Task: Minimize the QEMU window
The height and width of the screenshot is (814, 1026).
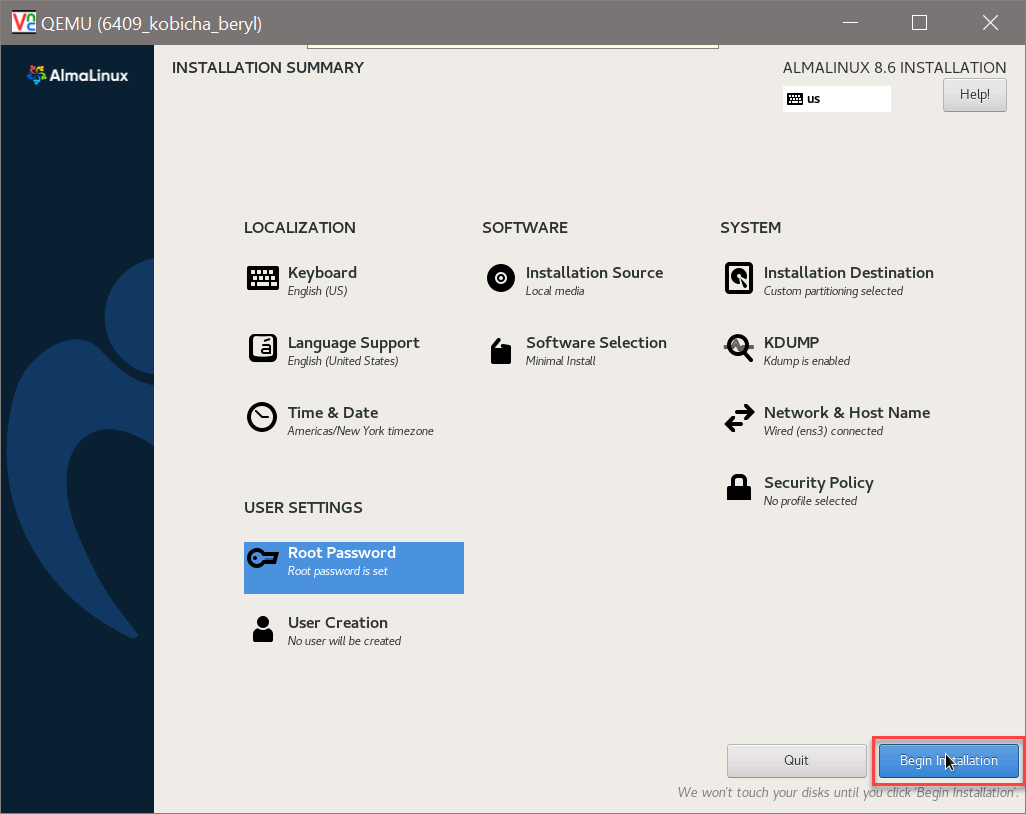Action: pos(850,23)
